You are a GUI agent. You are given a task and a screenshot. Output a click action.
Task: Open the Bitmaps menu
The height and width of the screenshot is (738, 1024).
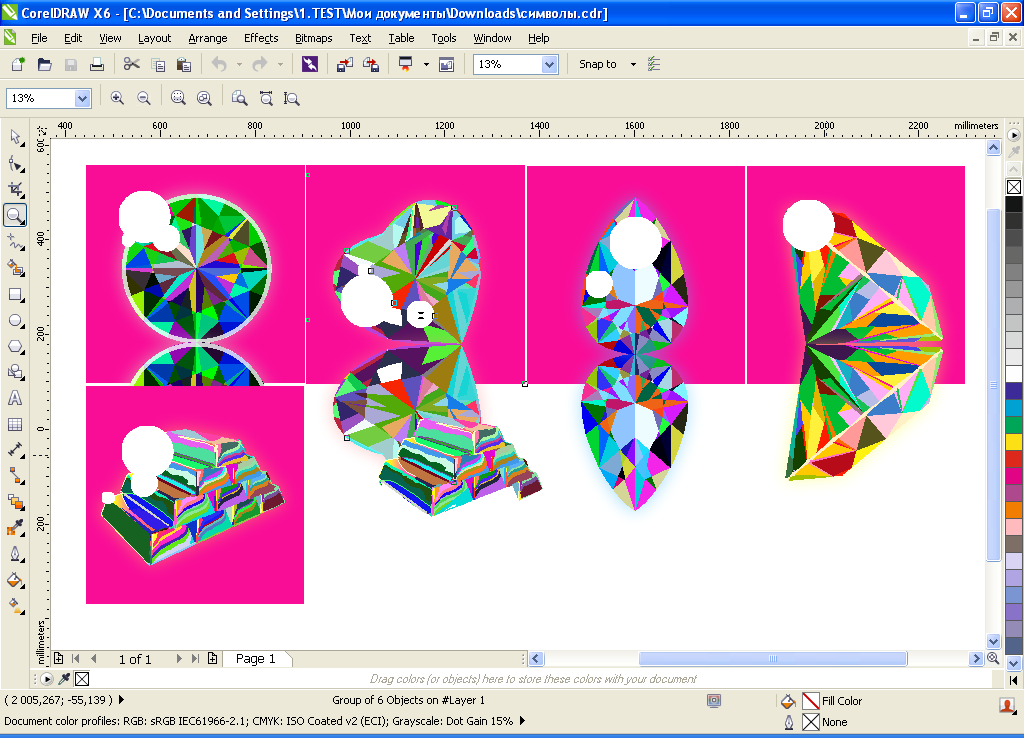[x=314, y=38]
